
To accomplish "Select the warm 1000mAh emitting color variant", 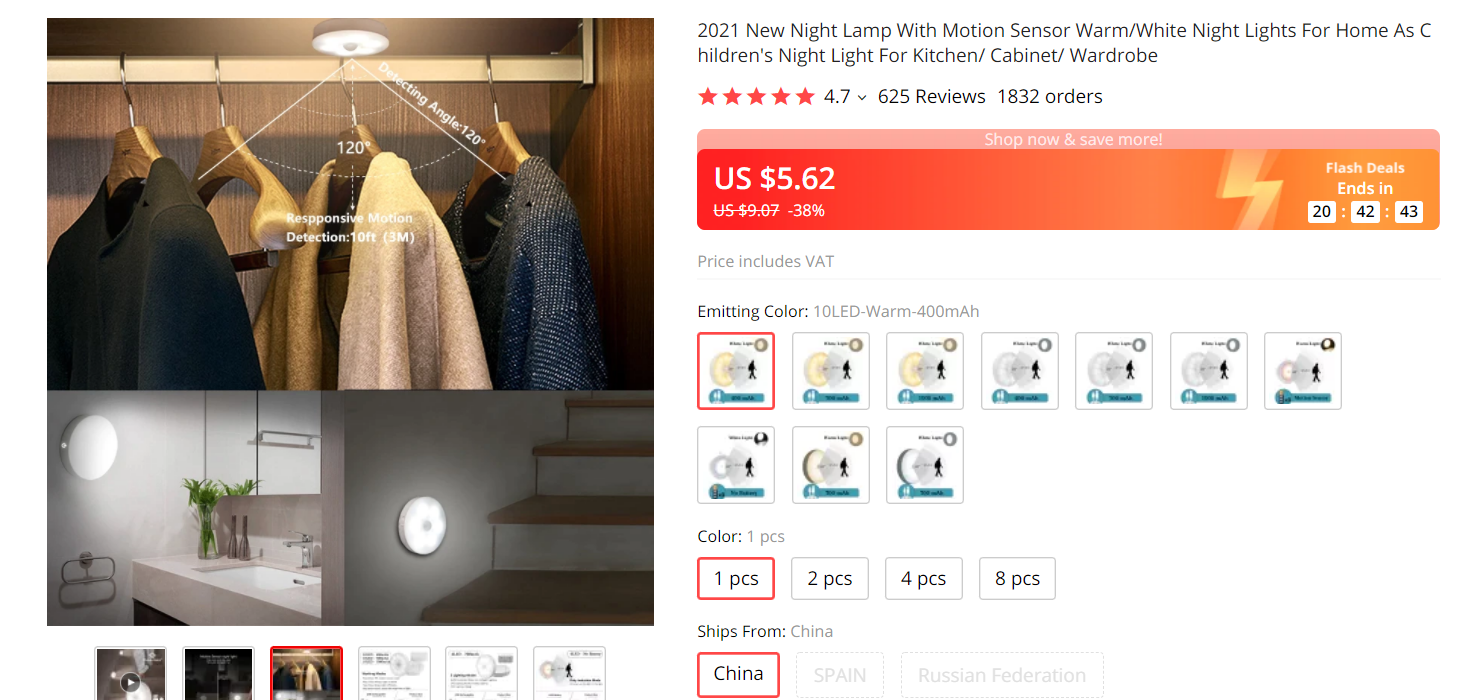I will (x=924, y=371).
